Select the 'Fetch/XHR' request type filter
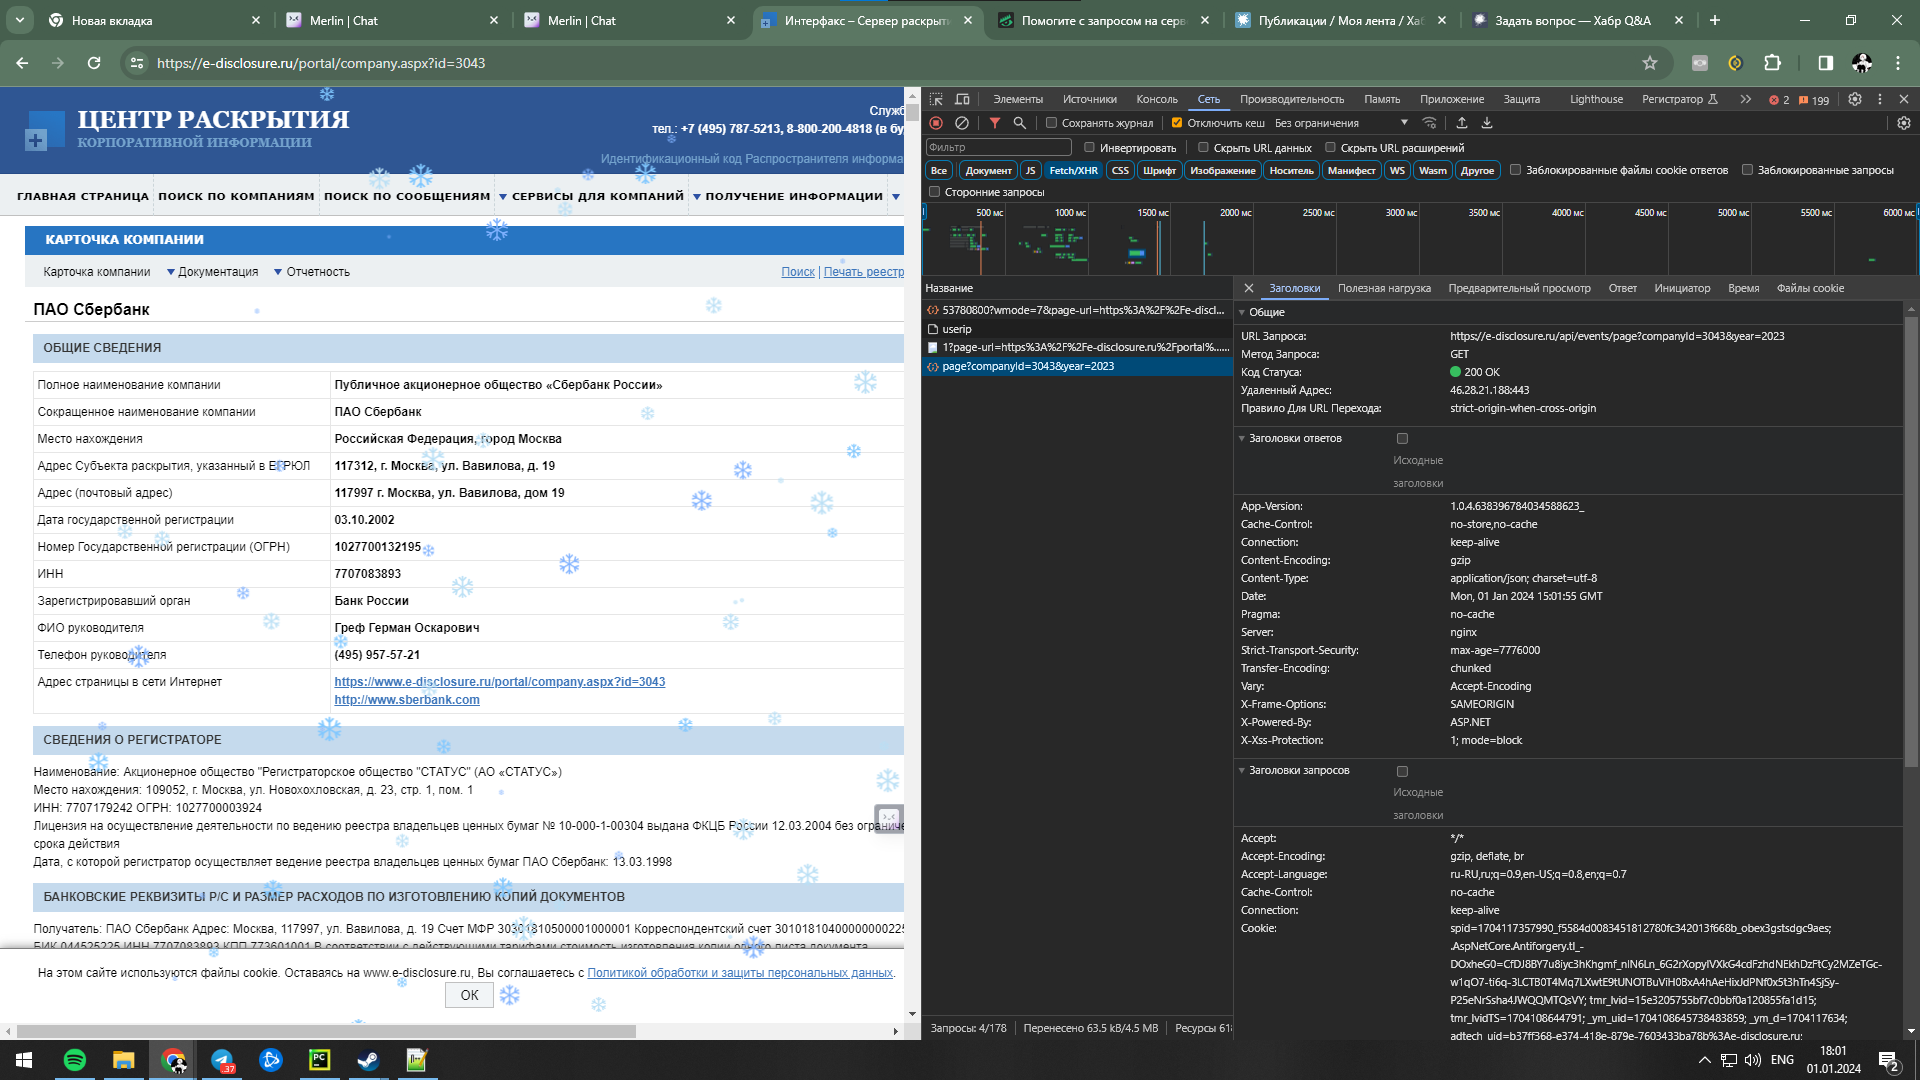The width and height of the screenshot is (1920, 1080). click(1073, 170)
